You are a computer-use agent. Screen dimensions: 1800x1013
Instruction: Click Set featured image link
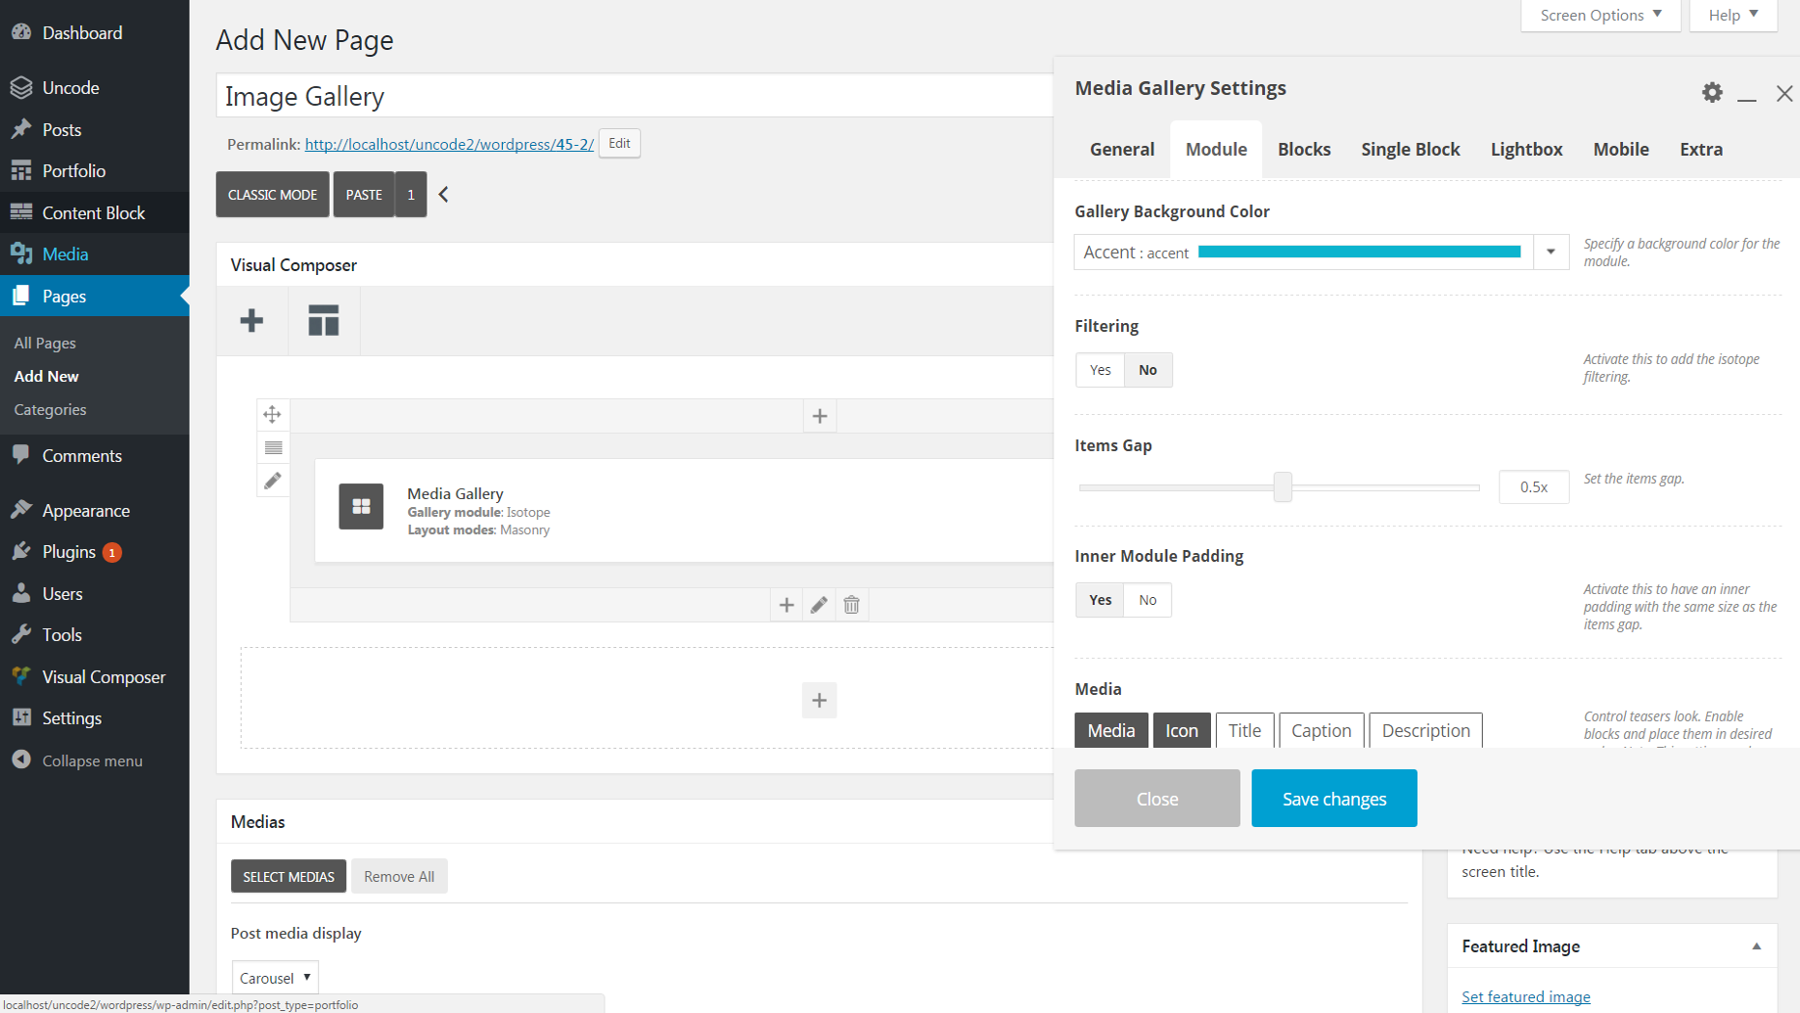click(1526, 997)
